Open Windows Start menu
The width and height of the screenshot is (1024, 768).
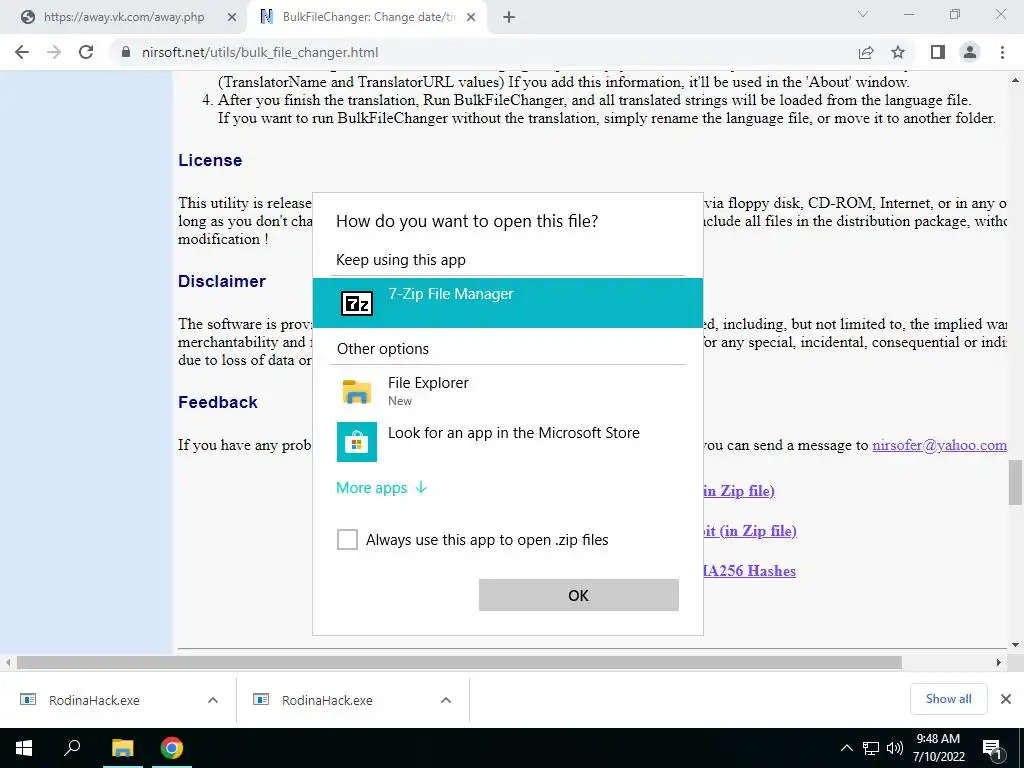coord(24,748)
